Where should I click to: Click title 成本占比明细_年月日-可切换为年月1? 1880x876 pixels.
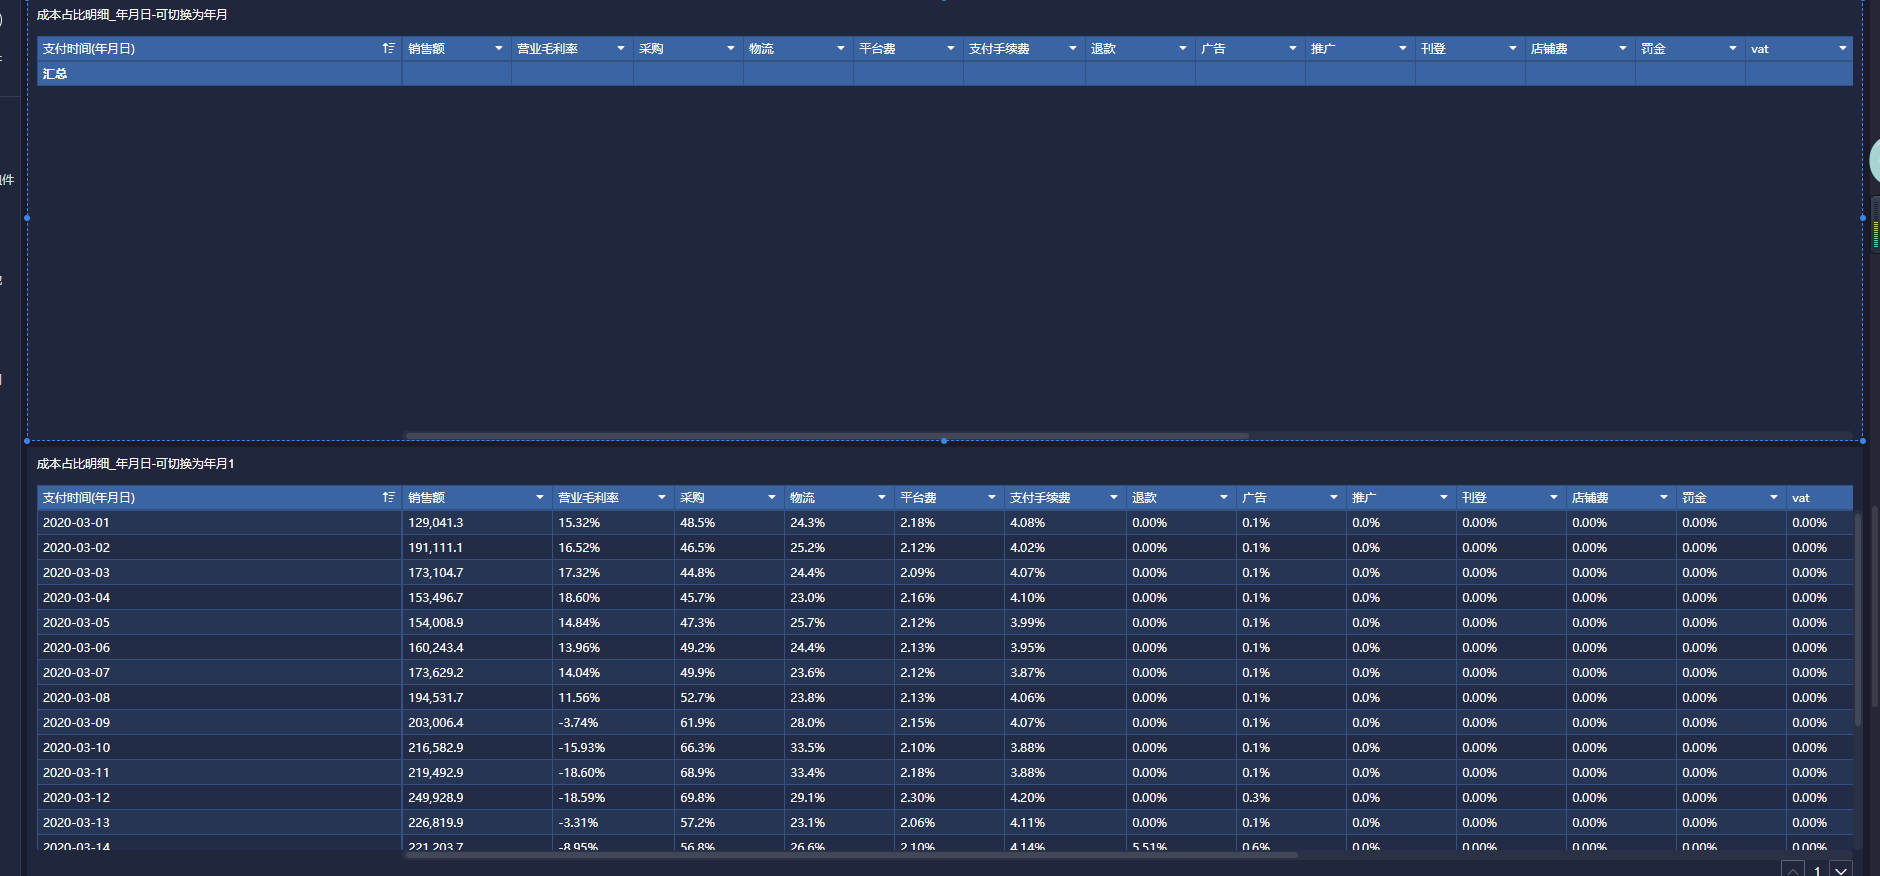(136, 464)
